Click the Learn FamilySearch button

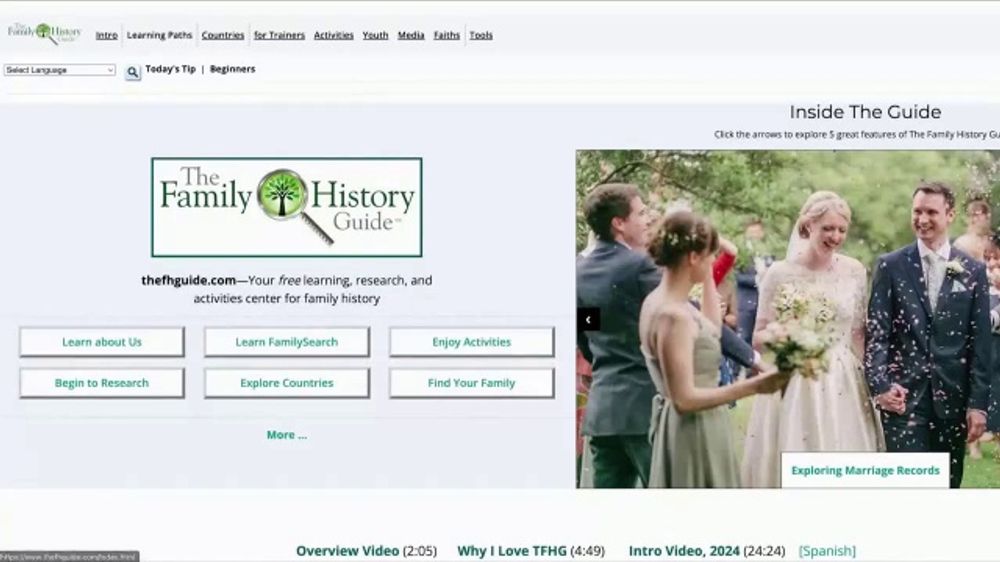pyautogui.click(x=286, y=342)
